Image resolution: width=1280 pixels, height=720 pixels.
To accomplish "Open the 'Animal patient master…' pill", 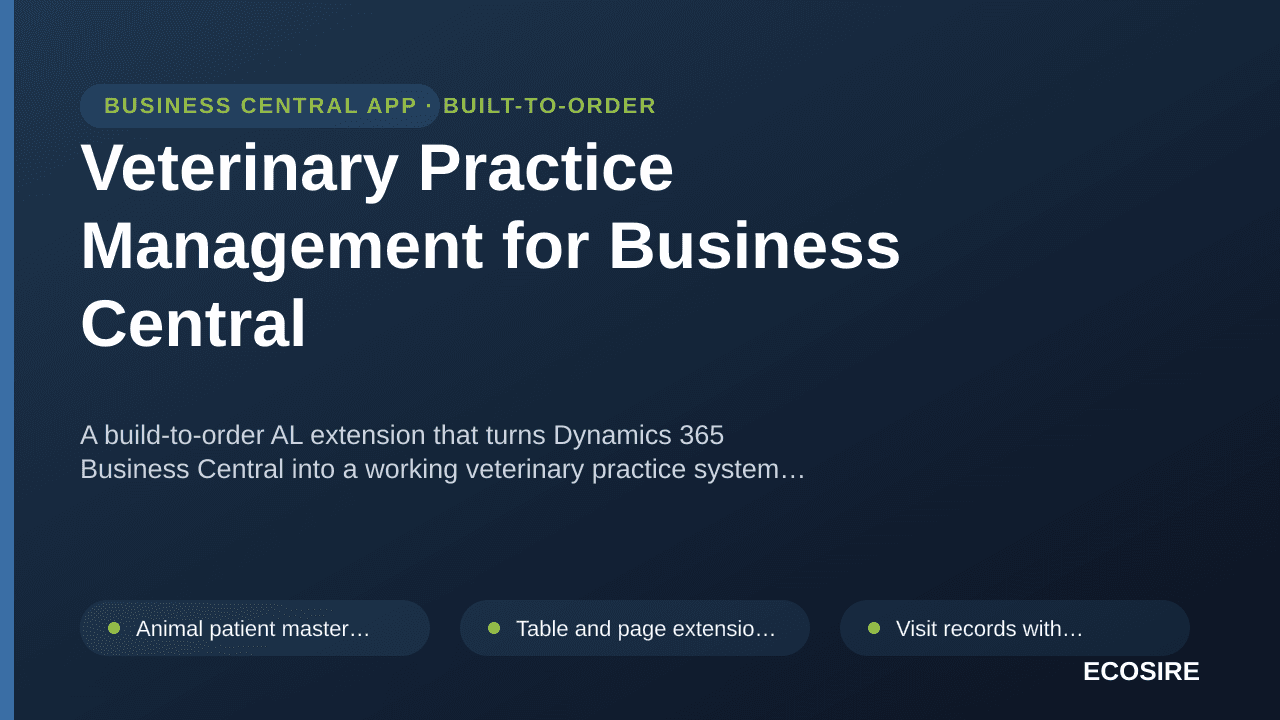I will click(255, 628).
